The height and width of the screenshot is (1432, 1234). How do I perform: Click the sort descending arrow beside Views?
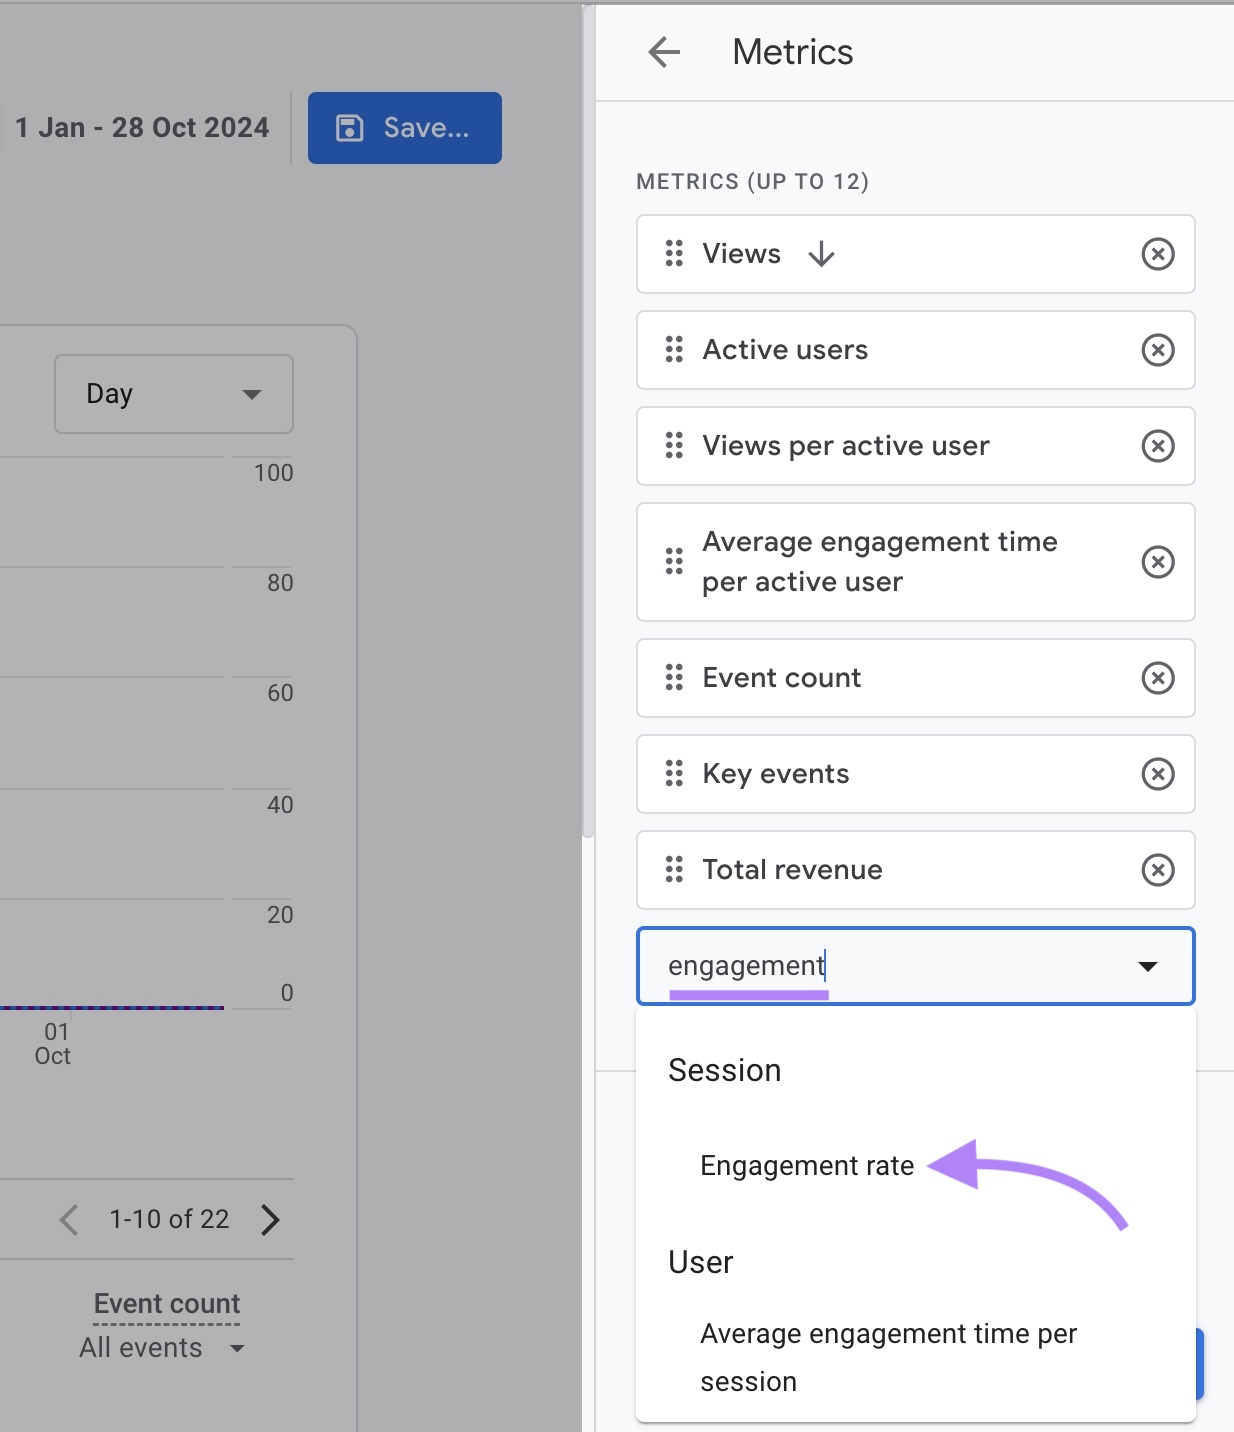[821, 255]
